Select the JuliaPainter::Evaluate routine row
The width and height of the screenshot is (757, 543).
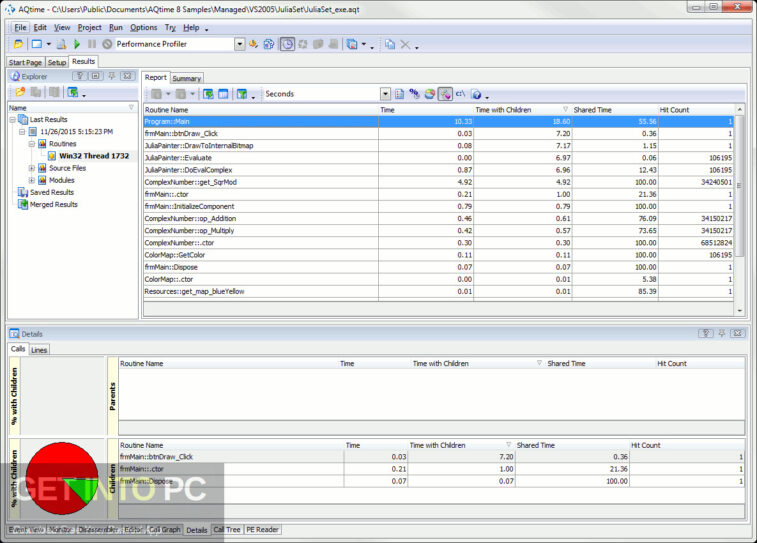(x=438, y=158)
